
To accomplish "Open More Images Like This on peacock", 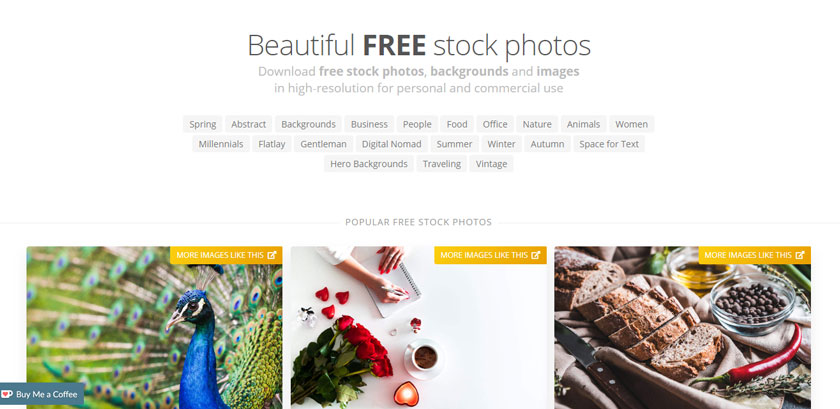I will [x=226, y=255].
